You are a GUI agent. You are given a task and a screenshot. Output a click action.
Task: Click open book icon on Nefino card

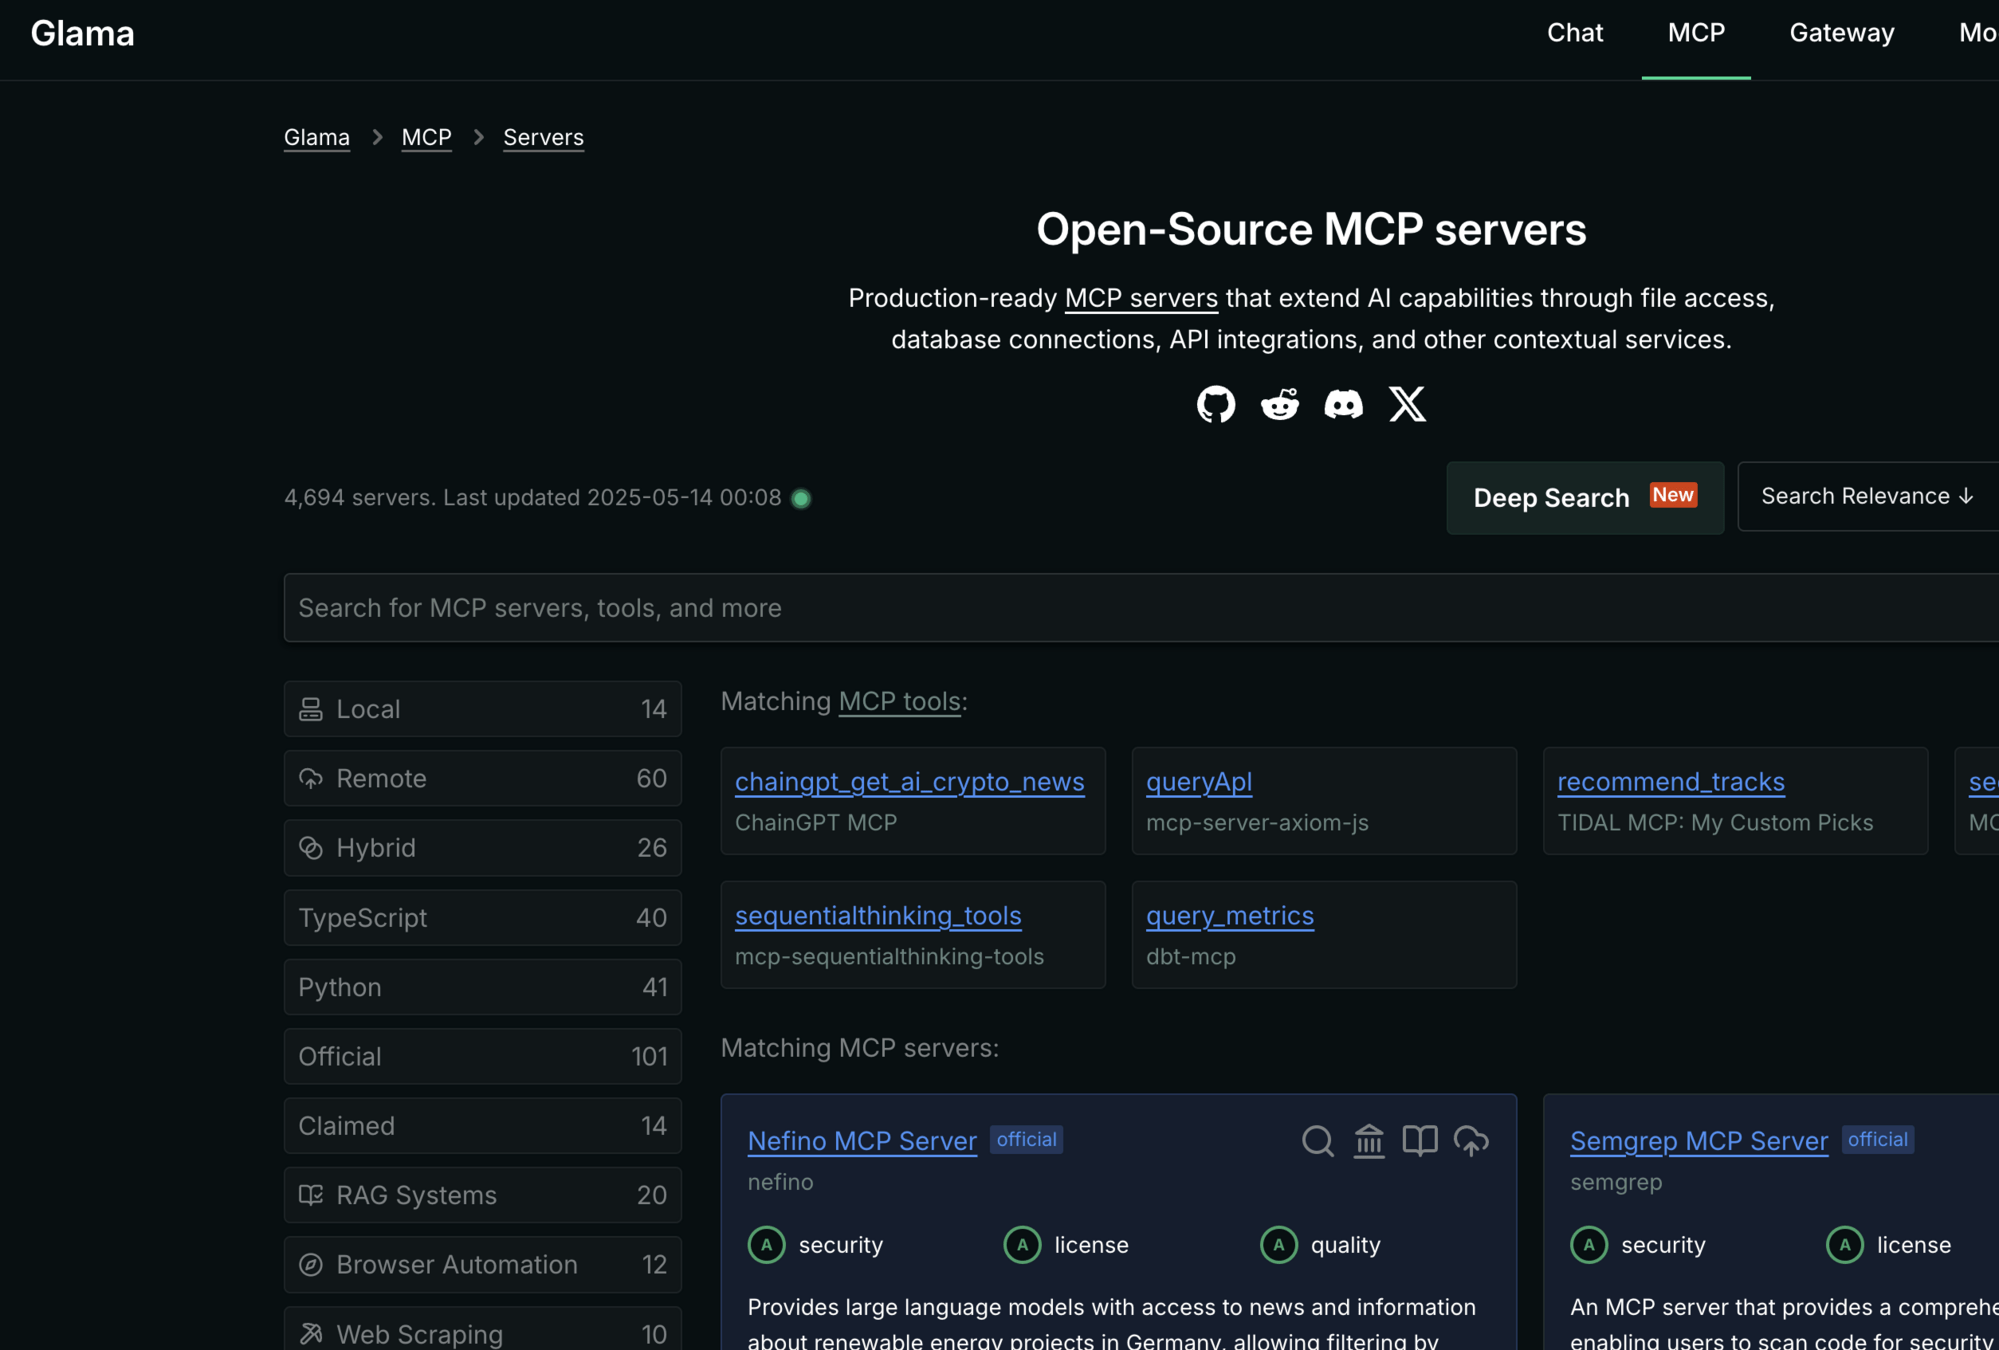[1420, 1141]
